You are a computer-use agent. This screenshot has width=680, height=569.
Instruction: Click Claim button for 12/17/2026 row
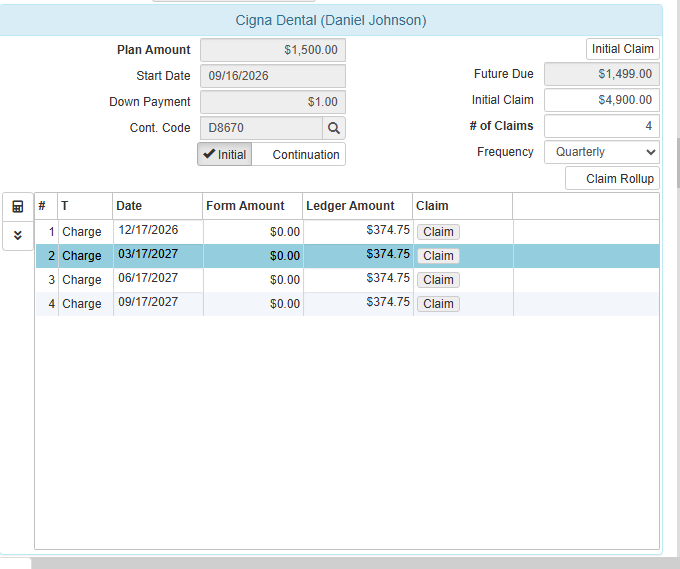(438, 232)
